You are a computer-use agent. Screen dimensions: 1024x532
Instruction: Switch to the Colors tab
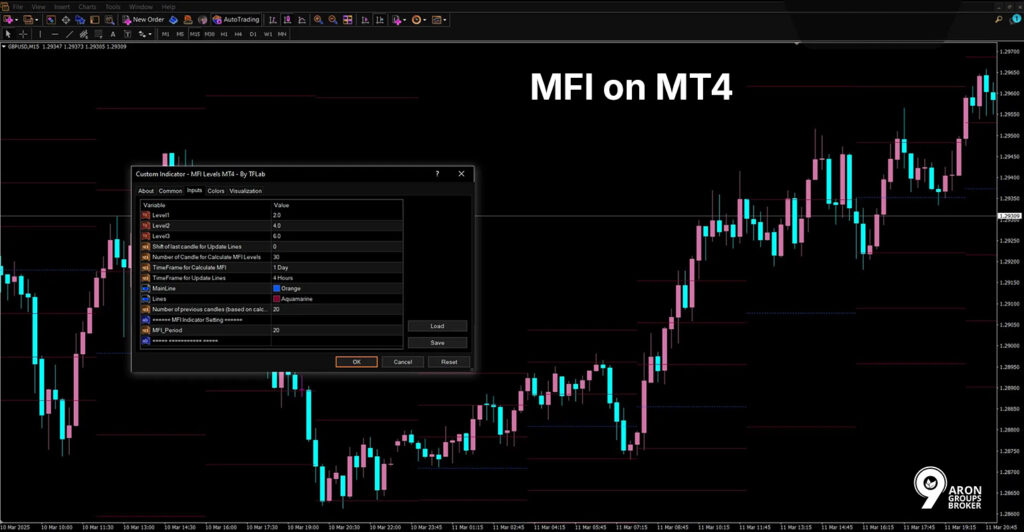216,191
